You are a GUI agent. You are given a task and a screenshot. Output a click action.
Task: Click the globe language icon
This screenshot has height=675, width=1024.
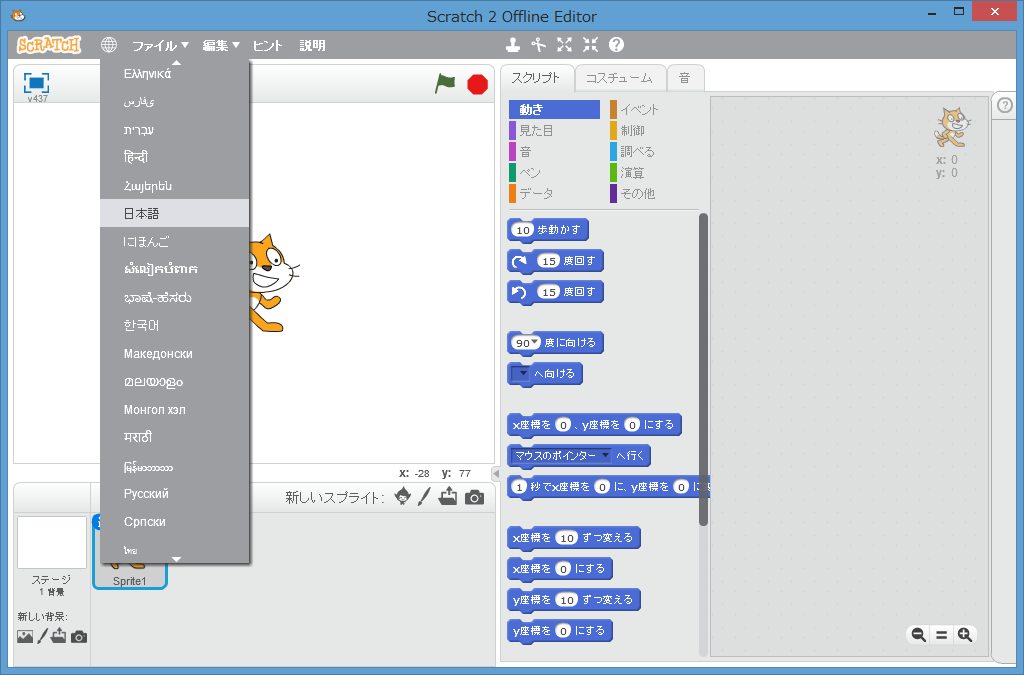(109, 45)
